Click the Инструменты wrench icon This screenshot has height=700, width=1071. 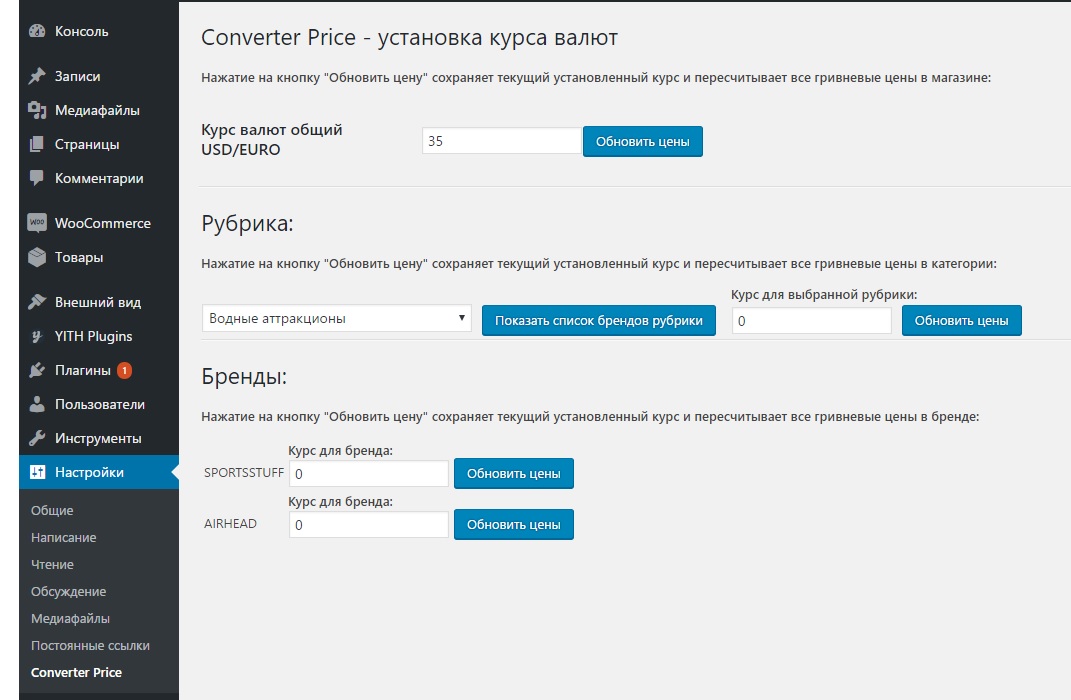37,438
